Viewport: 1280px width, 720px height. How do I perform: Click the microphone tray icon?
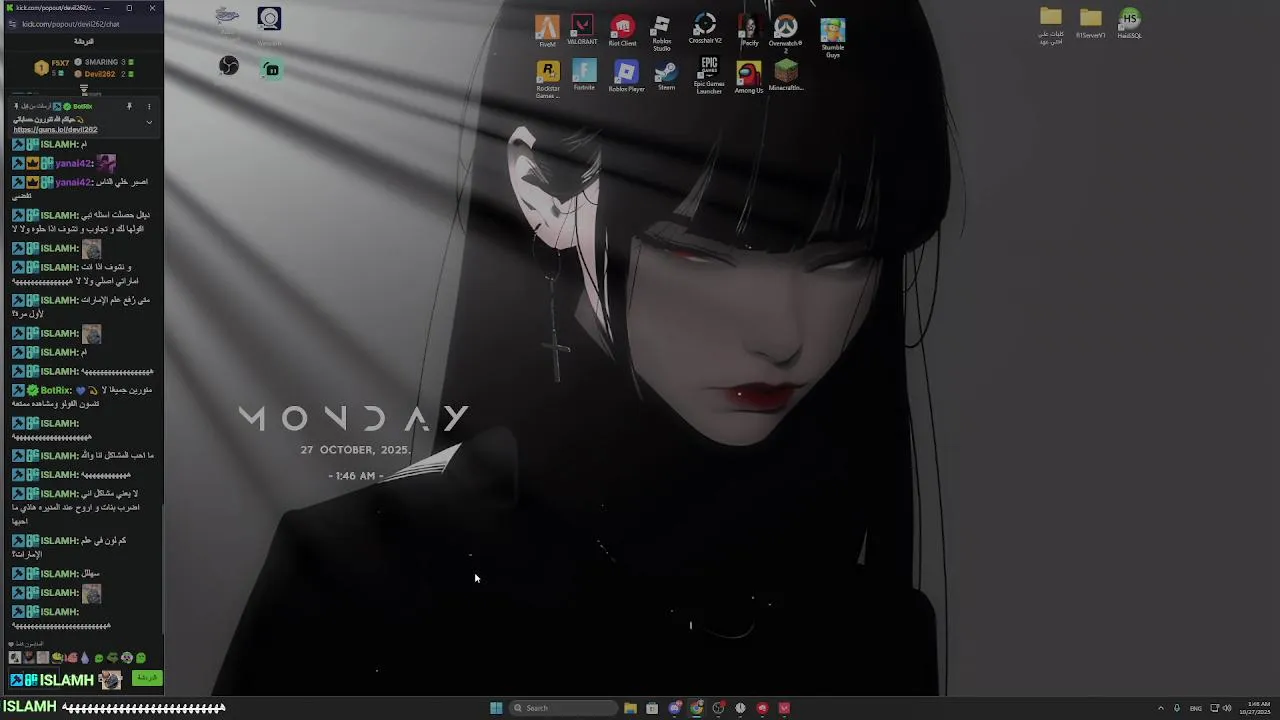(1176, 708)
